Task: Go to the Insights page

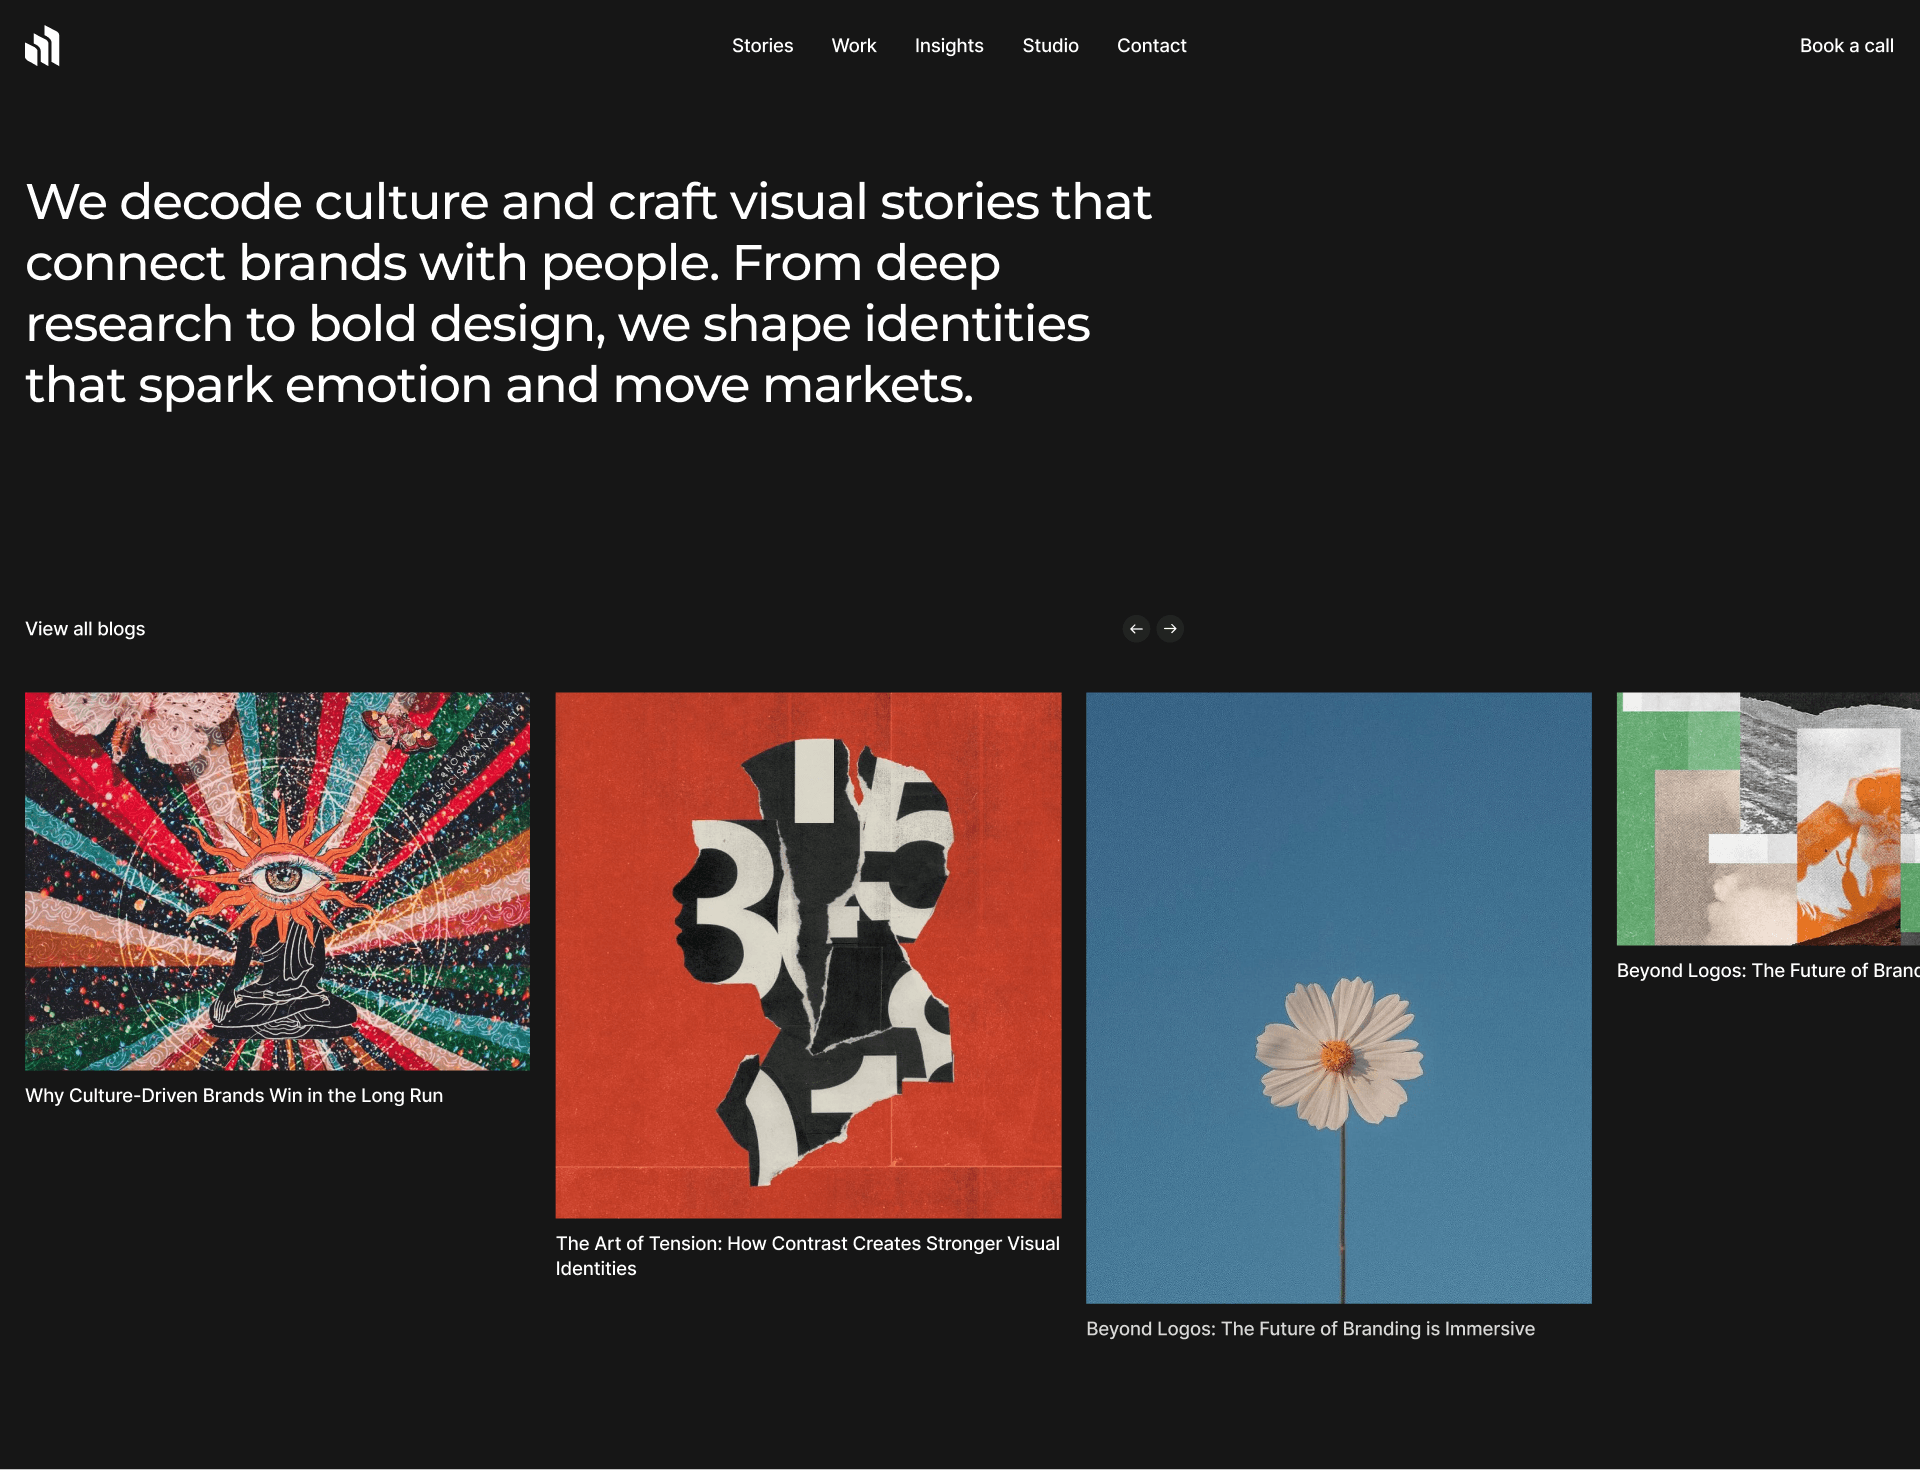Action: tap(948, 46)
